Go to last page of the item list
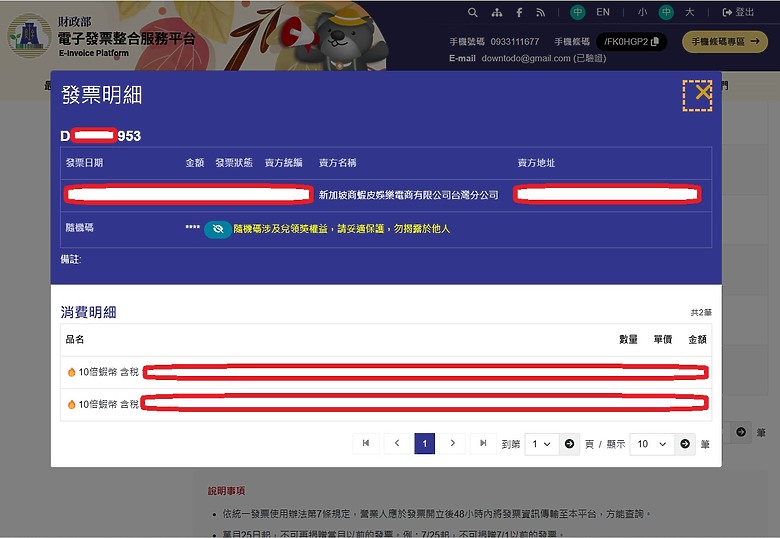780x538 pixels. (x=483, y=443)
